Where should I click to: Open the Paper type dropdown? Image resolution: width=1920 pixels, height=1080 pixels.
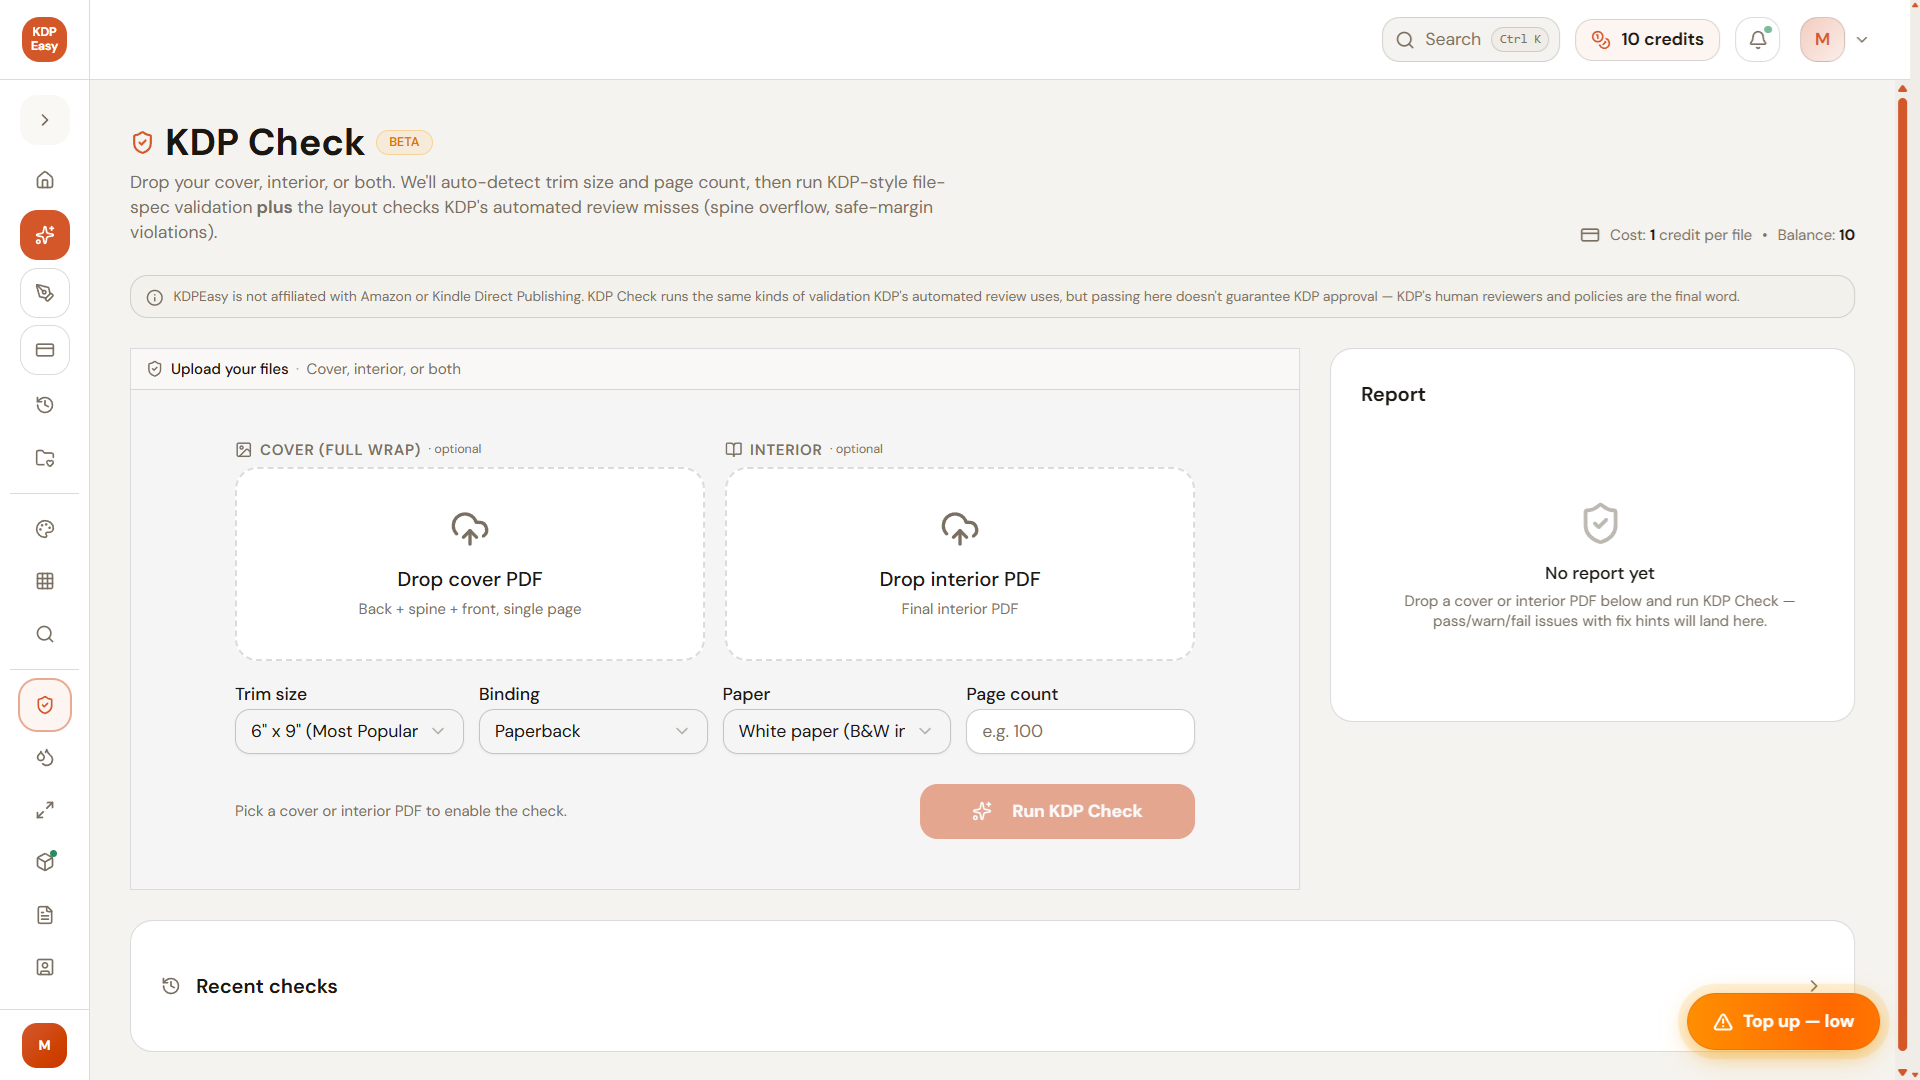836,731
